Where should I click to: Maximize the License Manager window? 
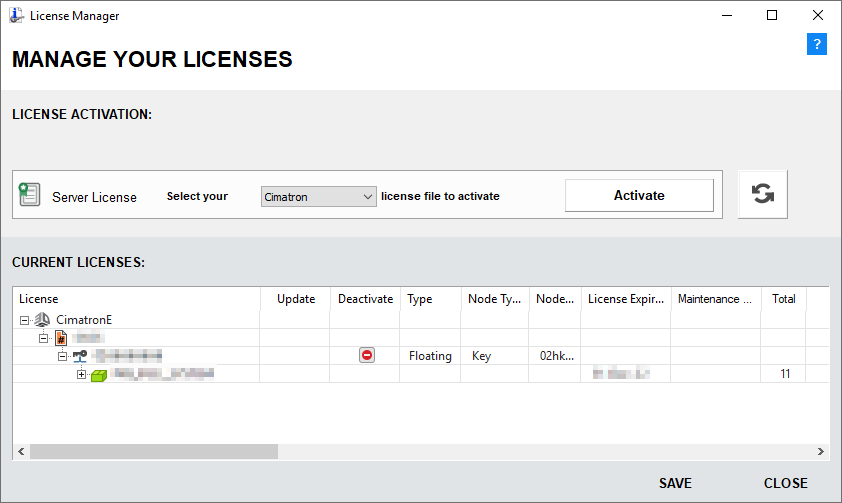point(772,15)
